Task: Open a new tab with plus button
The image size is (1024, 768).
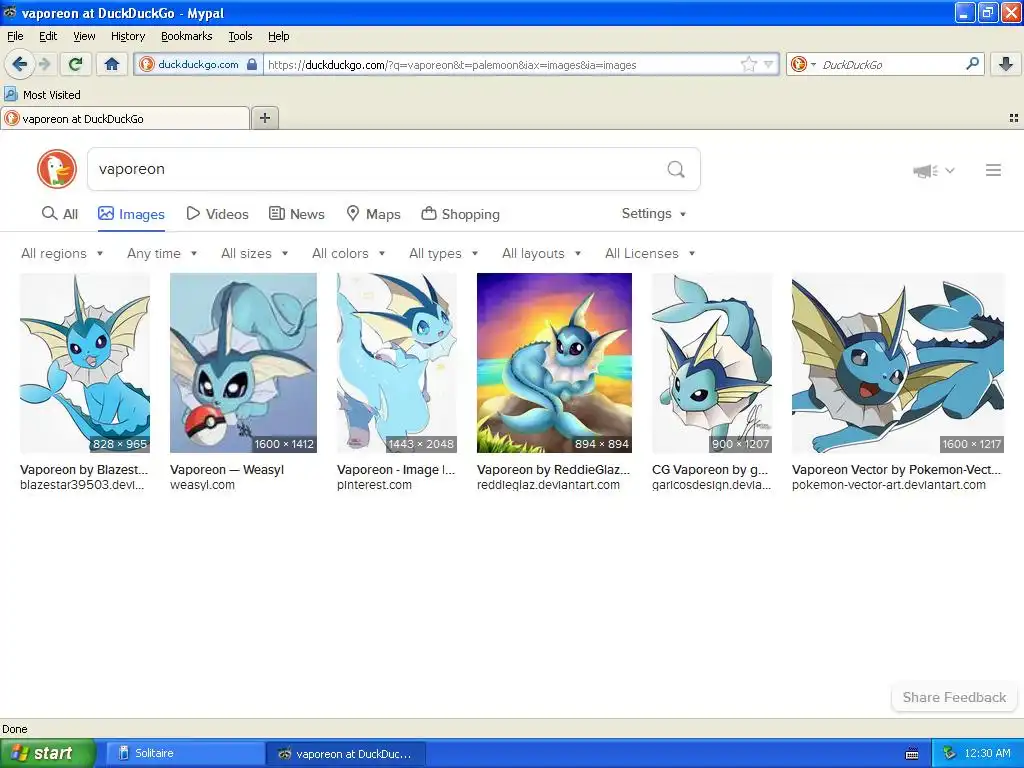Action: pos(264,118)
